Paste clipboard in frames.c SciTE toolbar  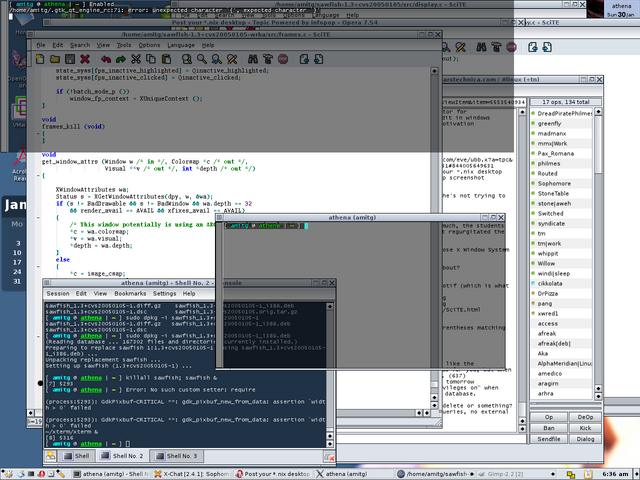pyautogui.click(x=166, y=59)
